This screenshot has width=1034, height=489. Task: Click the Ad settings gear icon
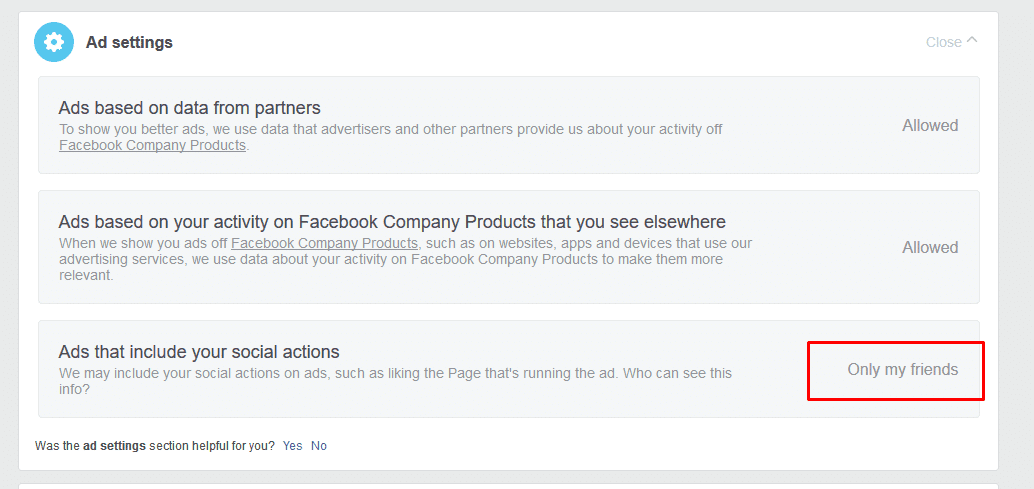click(x=54, y=42)
